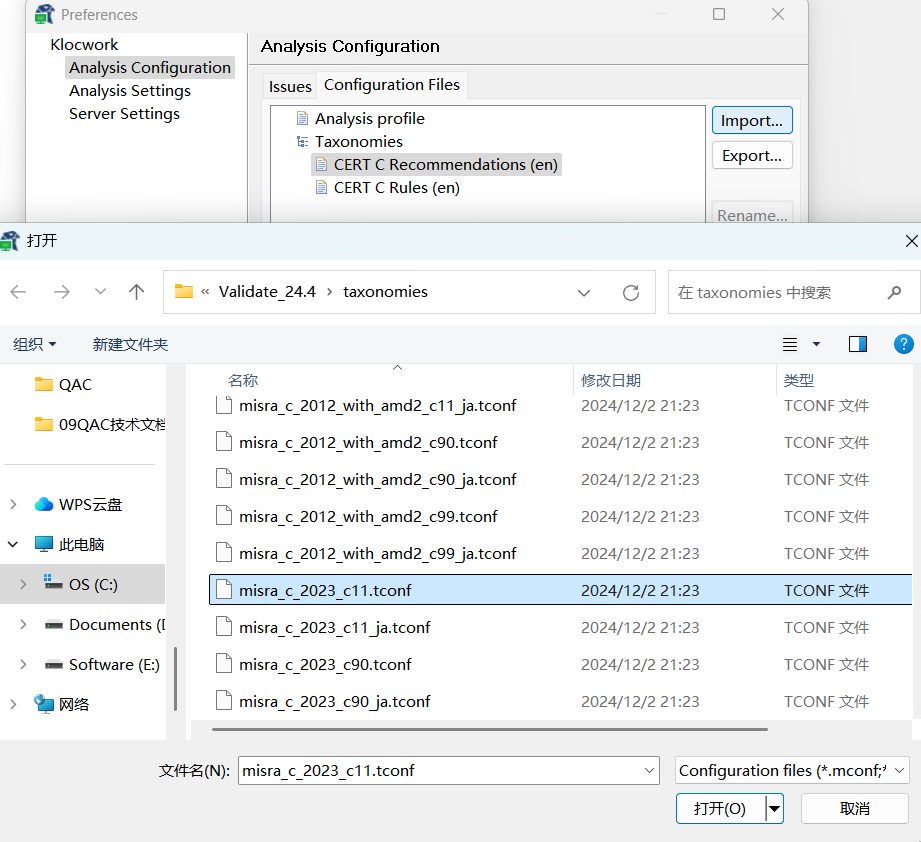Image resolution: width=921 pixels, height=842 pixels.
Task: Open Analysis Settings preferences page
Action: (130, 91)
